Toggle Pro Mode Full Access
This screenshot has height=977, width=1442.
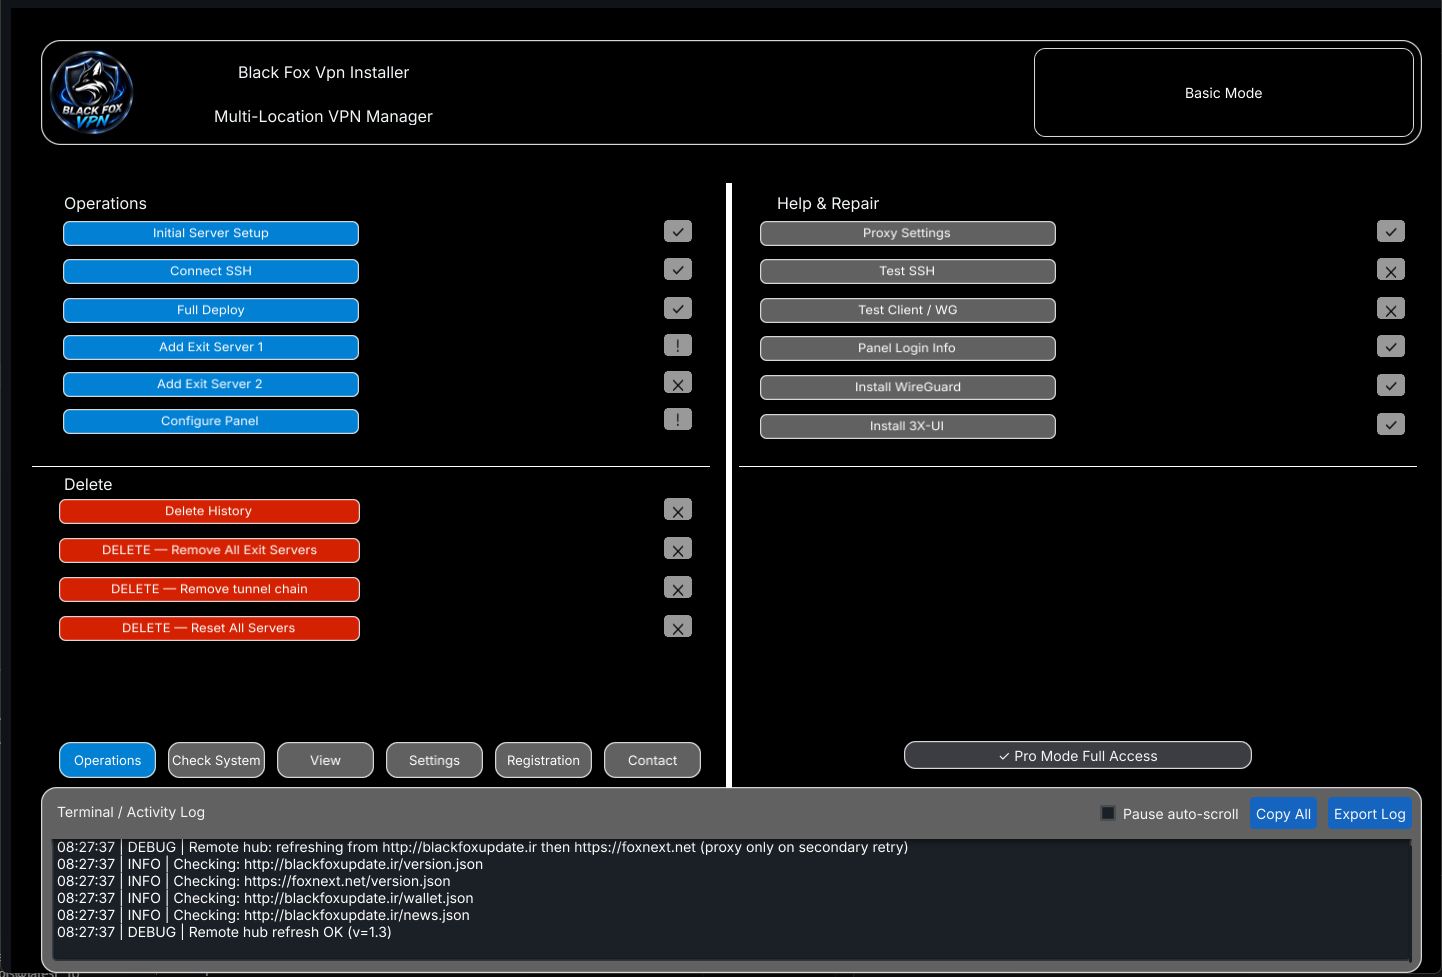1078,756
